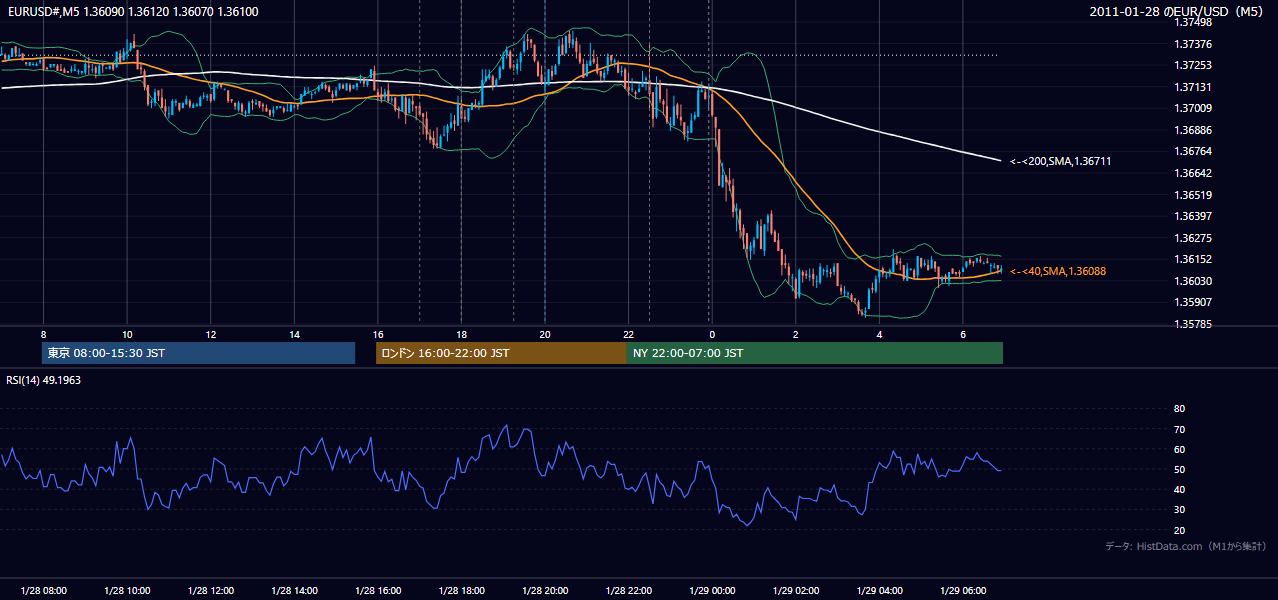The width and height of the screenshot is (1278, 600).
Task: Click price axis value 1.37253
Action: click(1193, 65)
